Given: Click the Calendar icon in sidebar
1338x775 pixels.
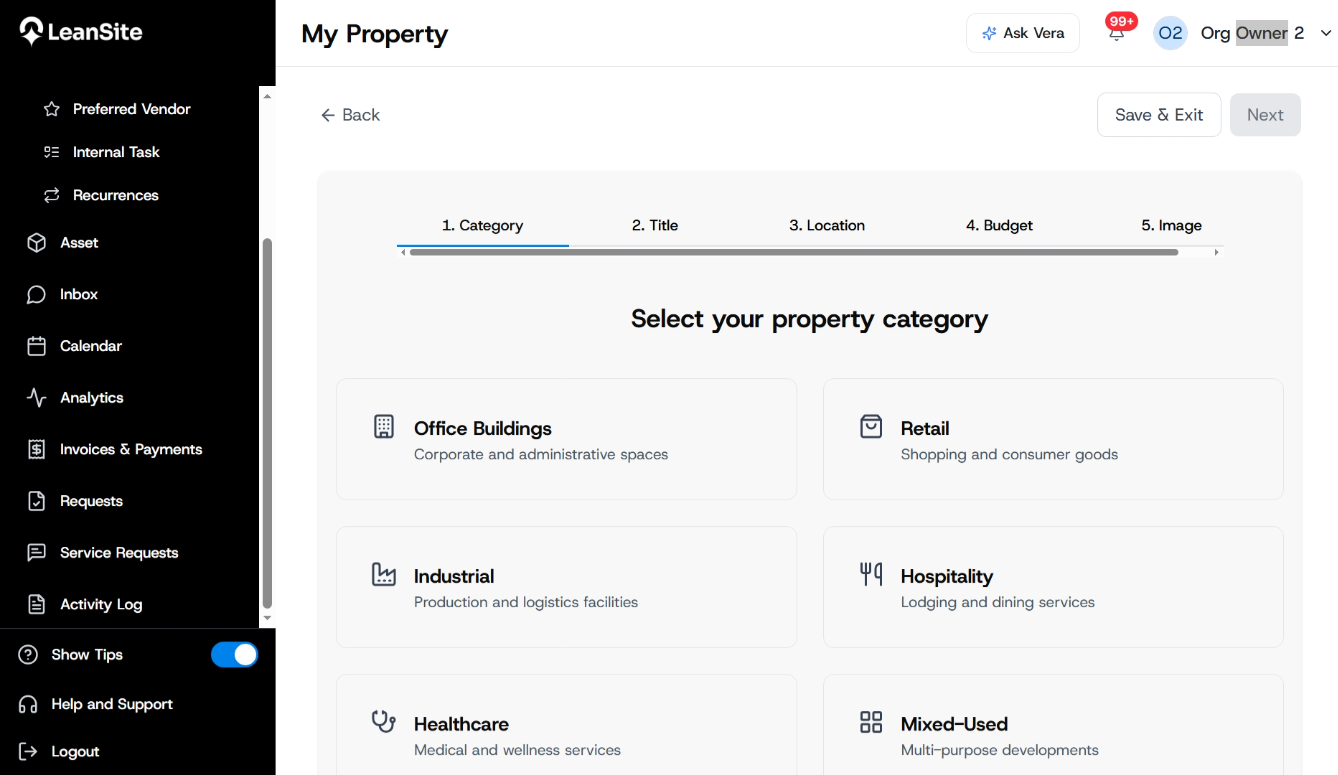Looking at the screenshot, I should (x=37, y=346).
